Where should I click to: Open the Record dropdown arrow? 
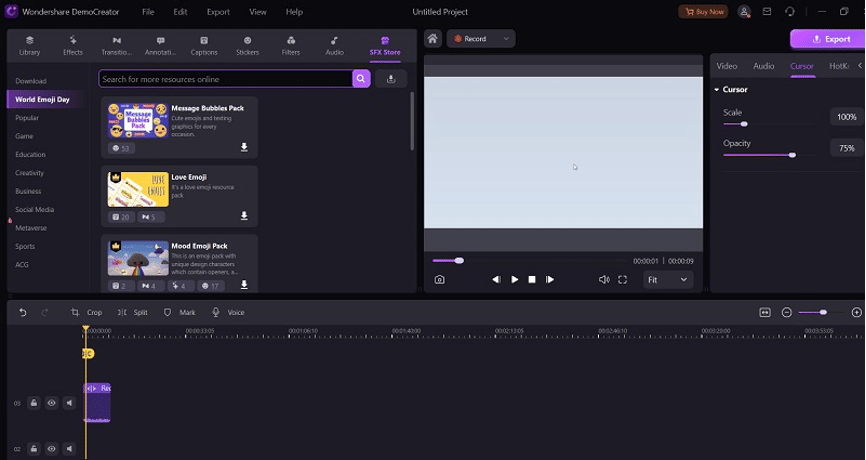[506, 39]
